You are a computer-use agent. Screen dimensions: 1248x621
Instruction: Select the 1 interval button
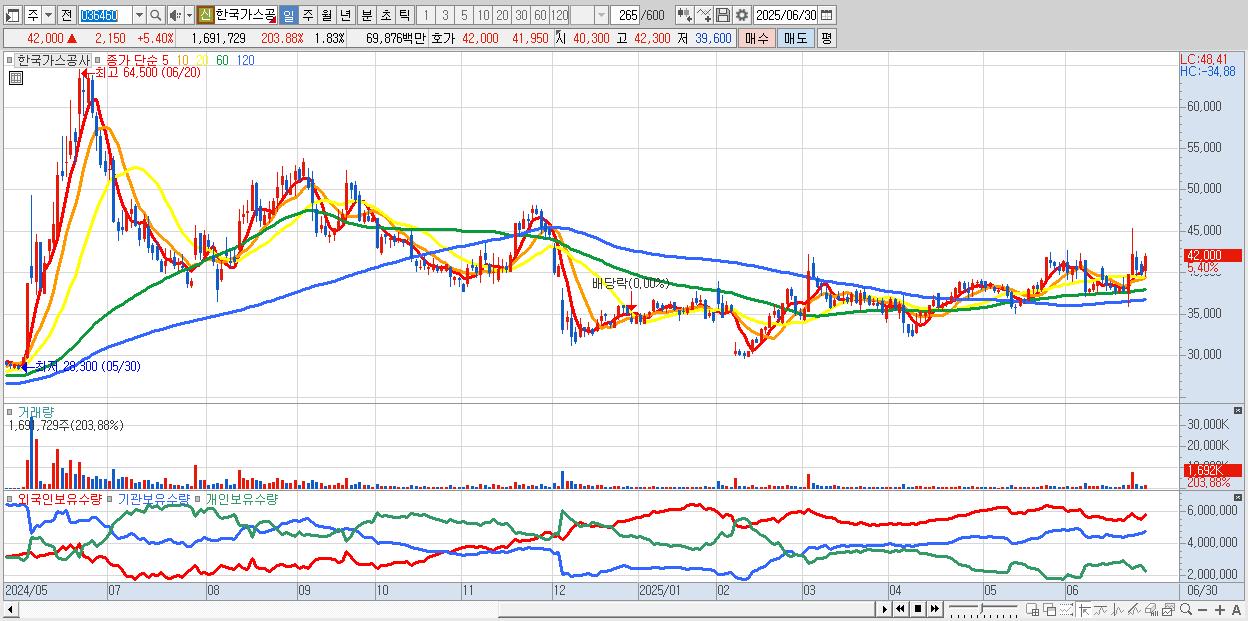[426, 15]
